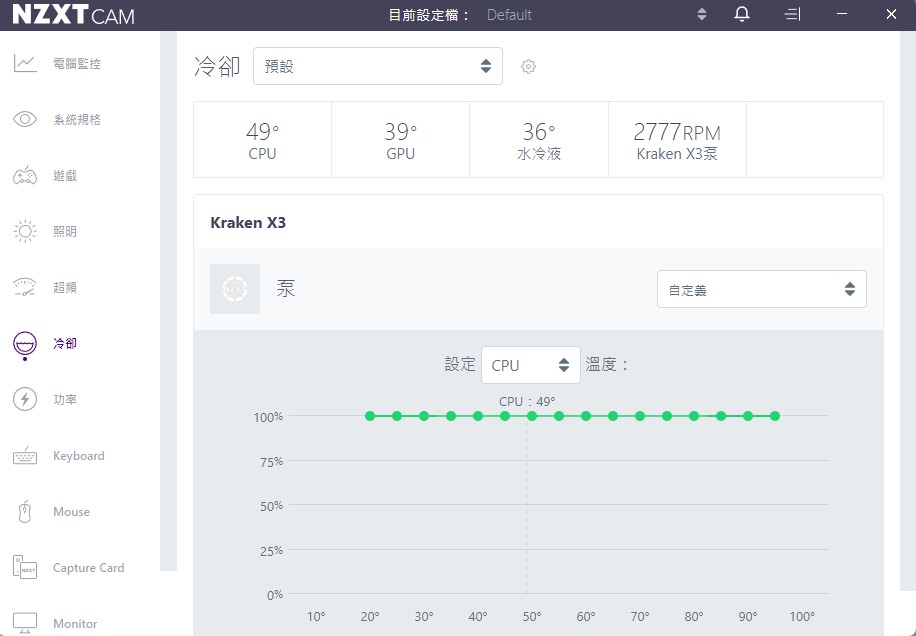Screen dimensions: 916x636
Task: Click the 100% axis label
Action: (x=268, y=417)
